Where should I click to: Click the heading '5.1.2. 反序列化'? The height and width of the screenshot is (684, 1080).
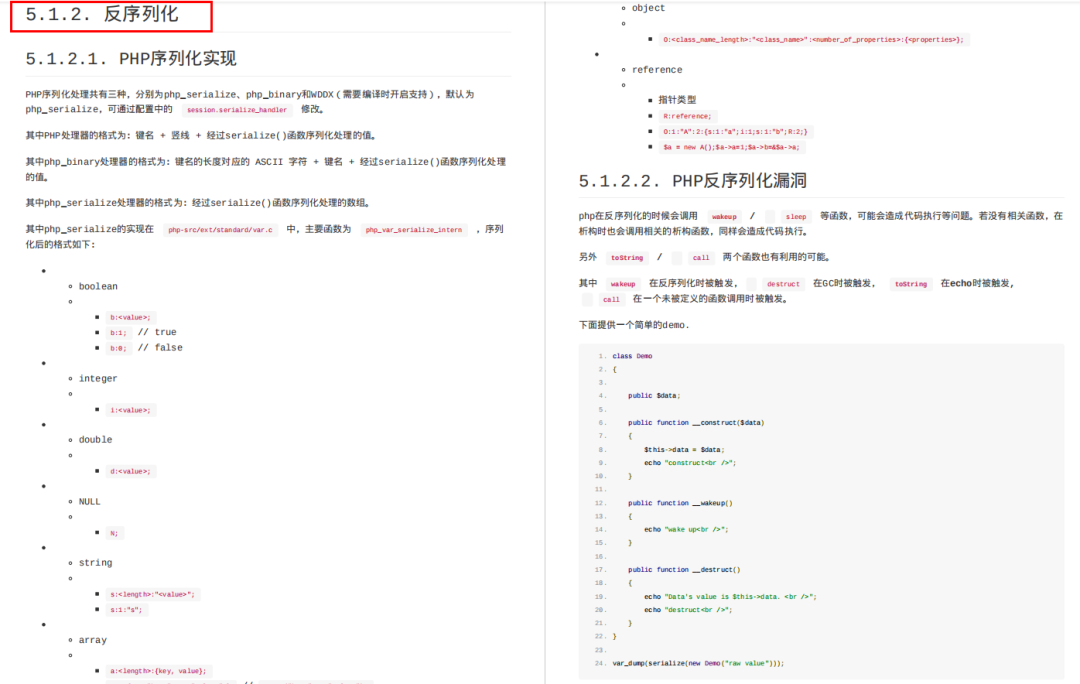(x=102, y=14)
